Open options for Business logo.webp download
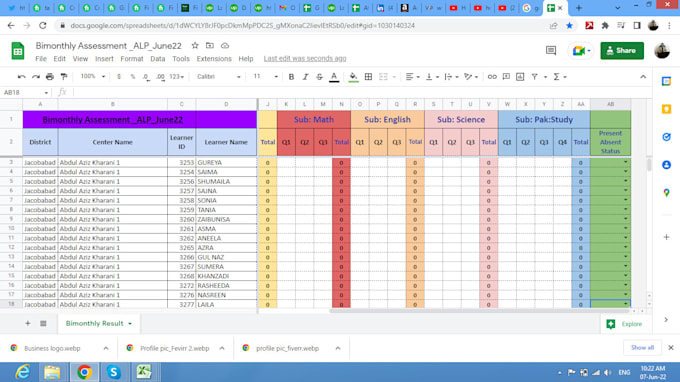The image size is (680, 382). pyautogui.click(x=106, y=348)
